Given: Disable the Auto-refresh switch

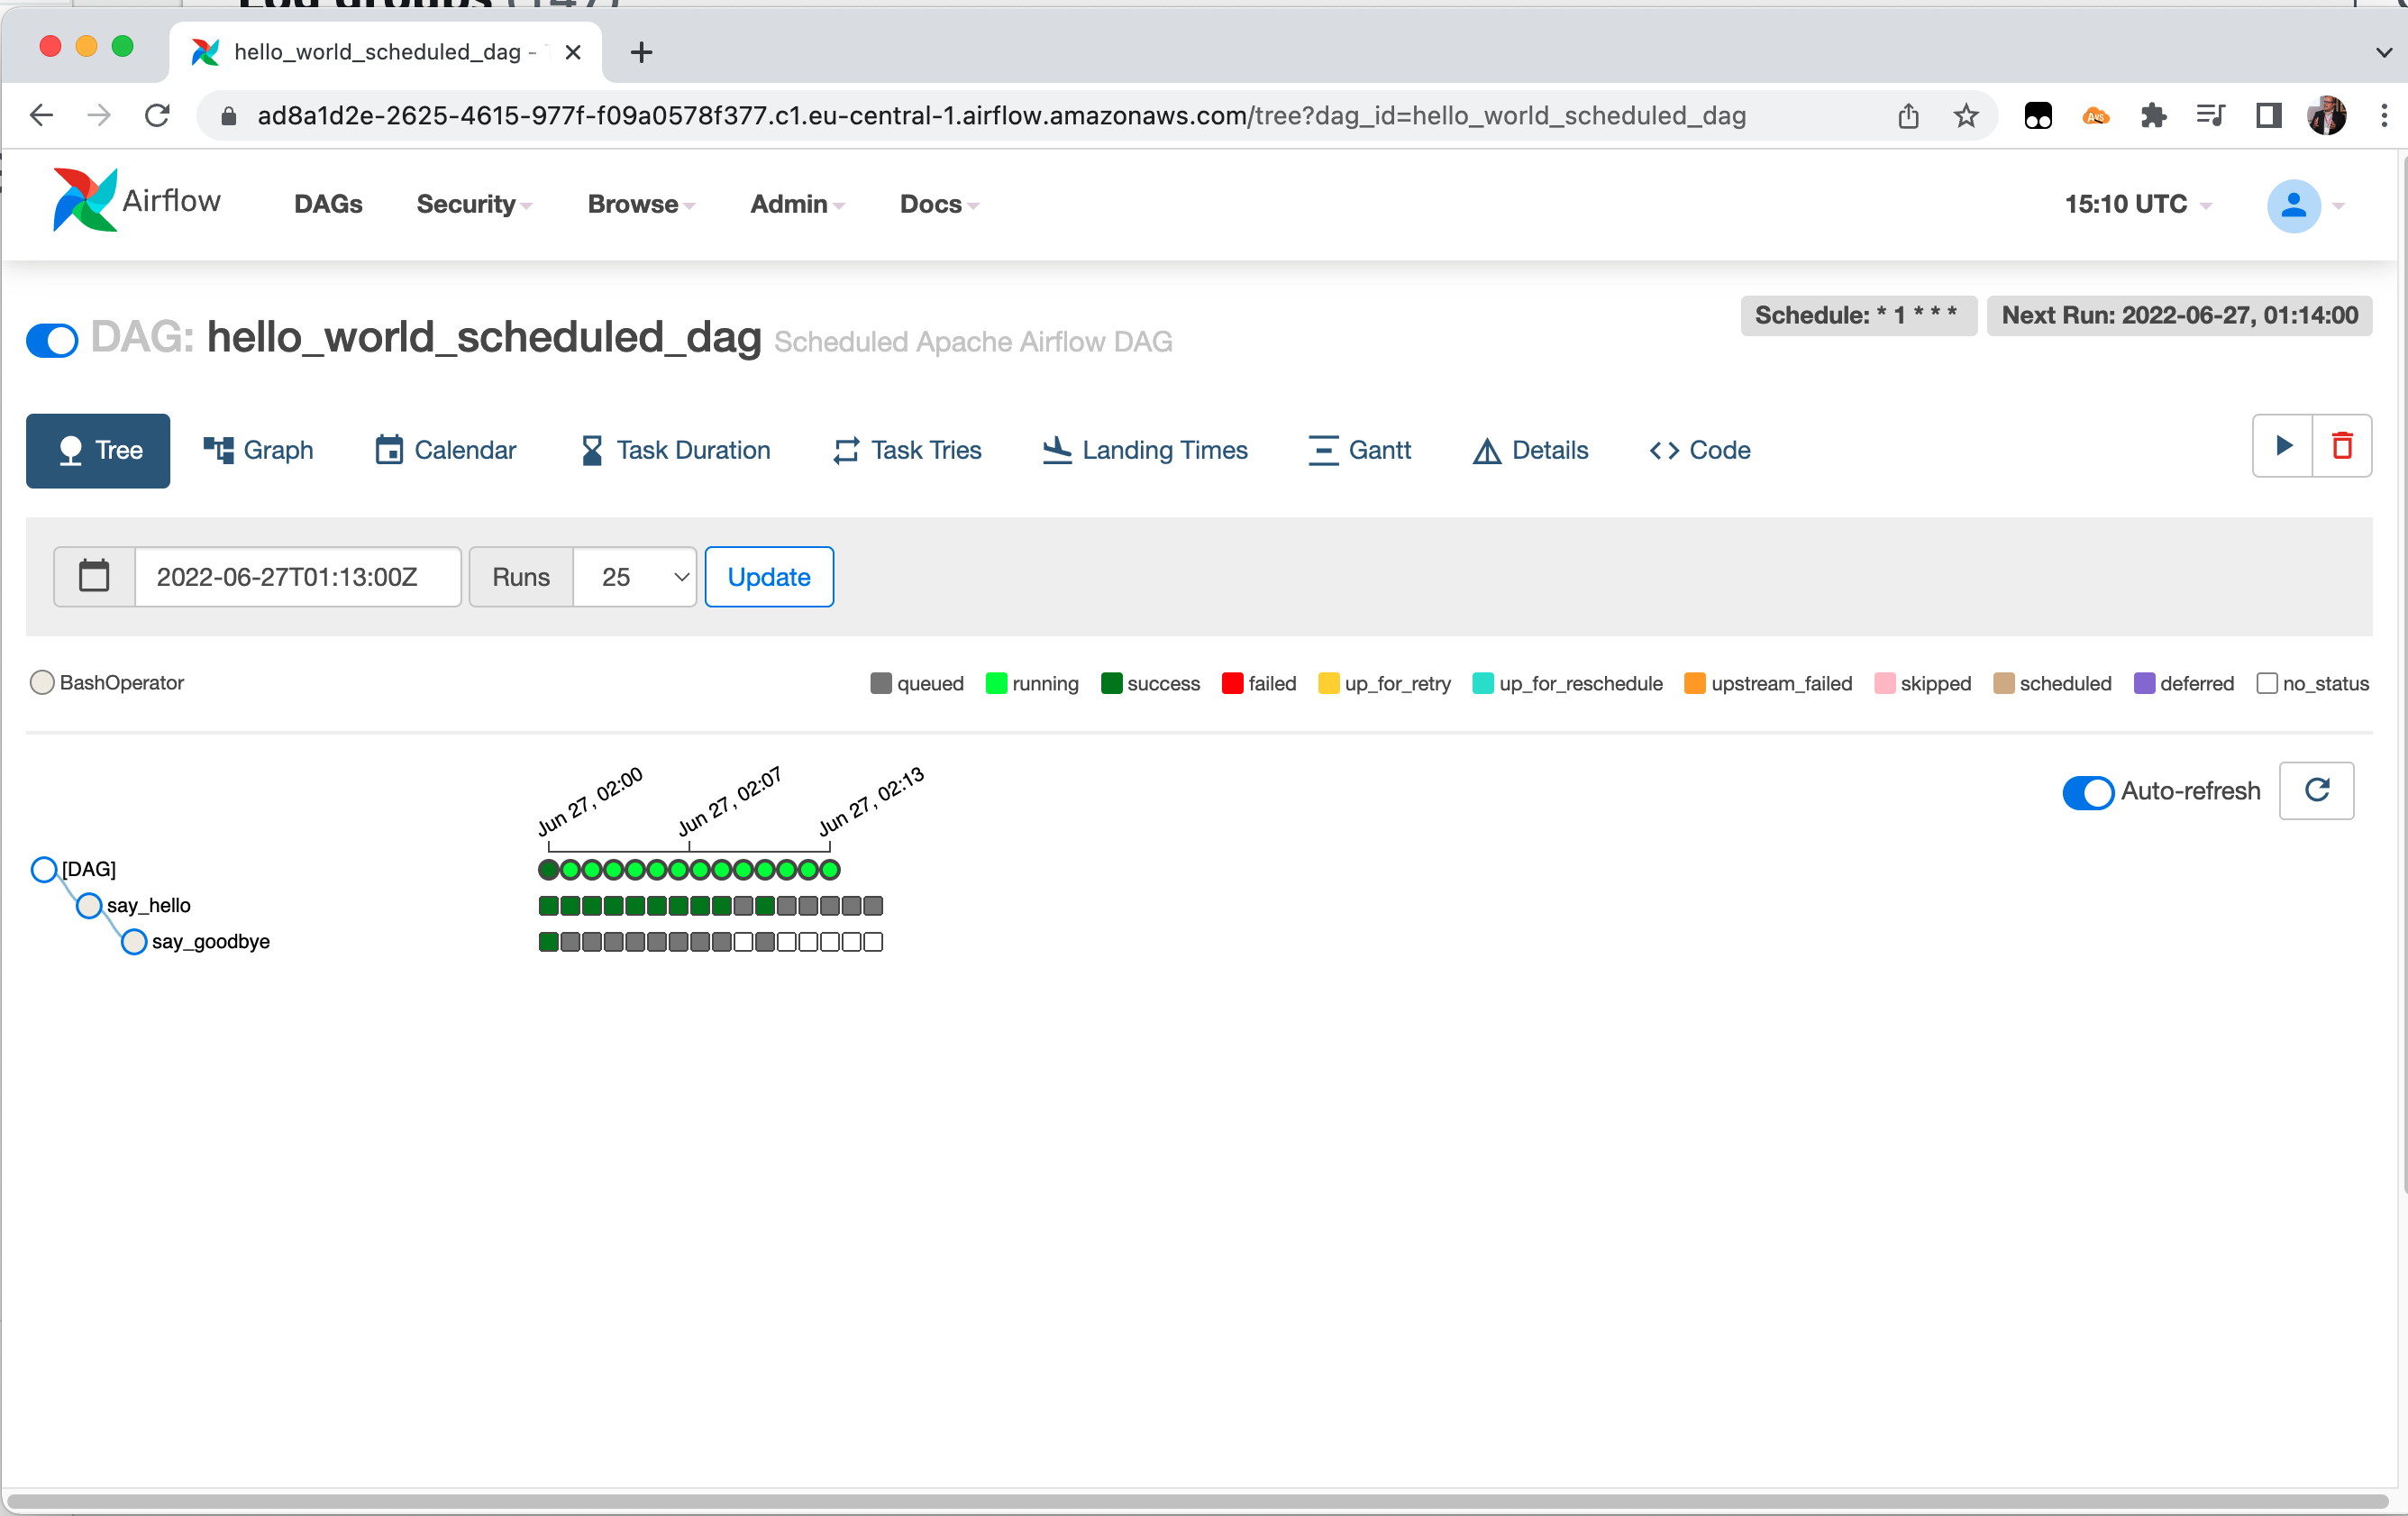Looking at the screenshot, I should coord(2087,792).
